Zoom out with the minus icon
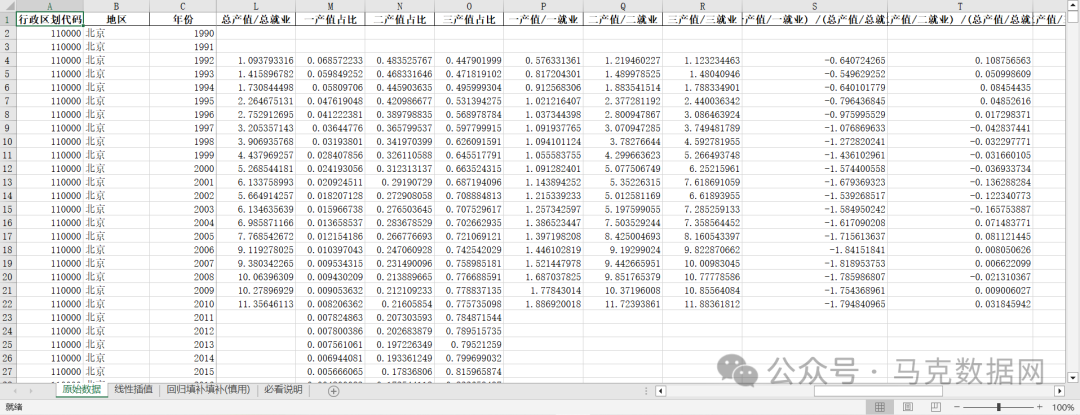 point(955,407)
